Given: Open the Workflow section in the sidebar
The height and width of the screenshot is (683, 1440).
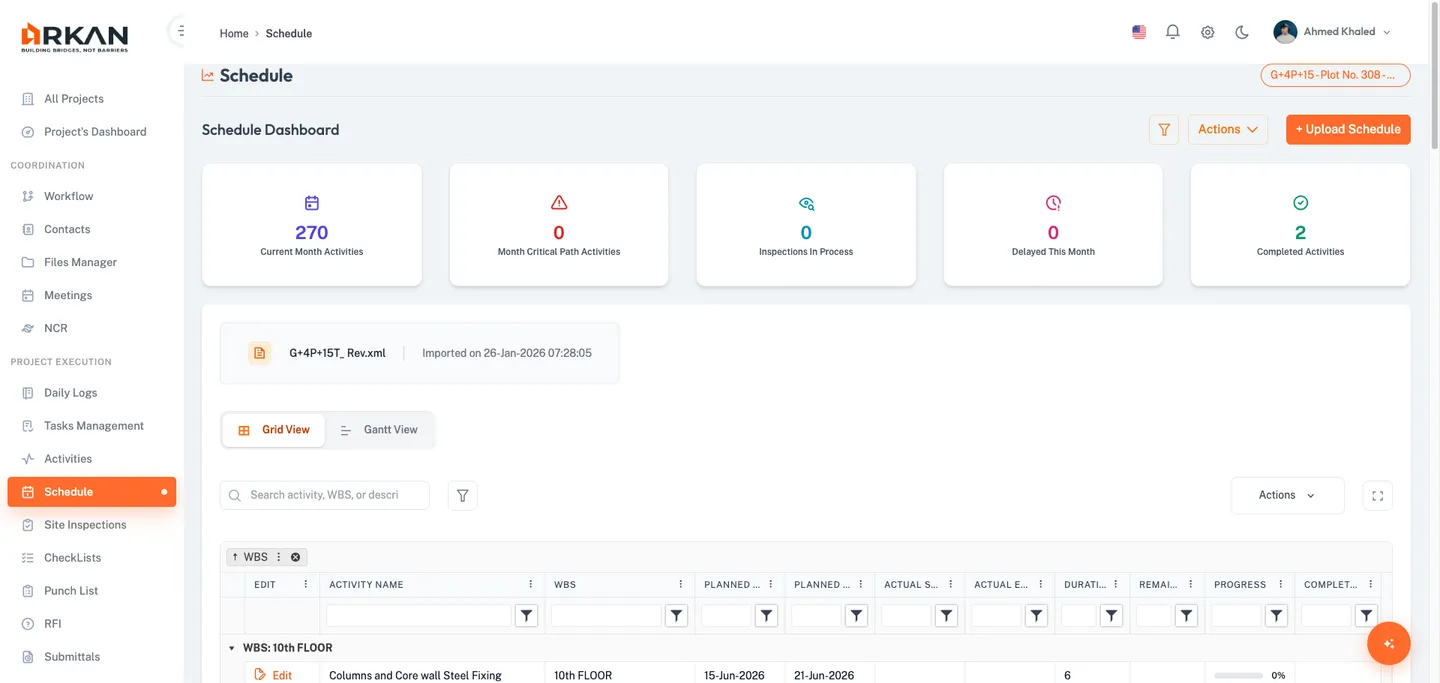Looking at the screenshot, I should [x=67, y=195].
